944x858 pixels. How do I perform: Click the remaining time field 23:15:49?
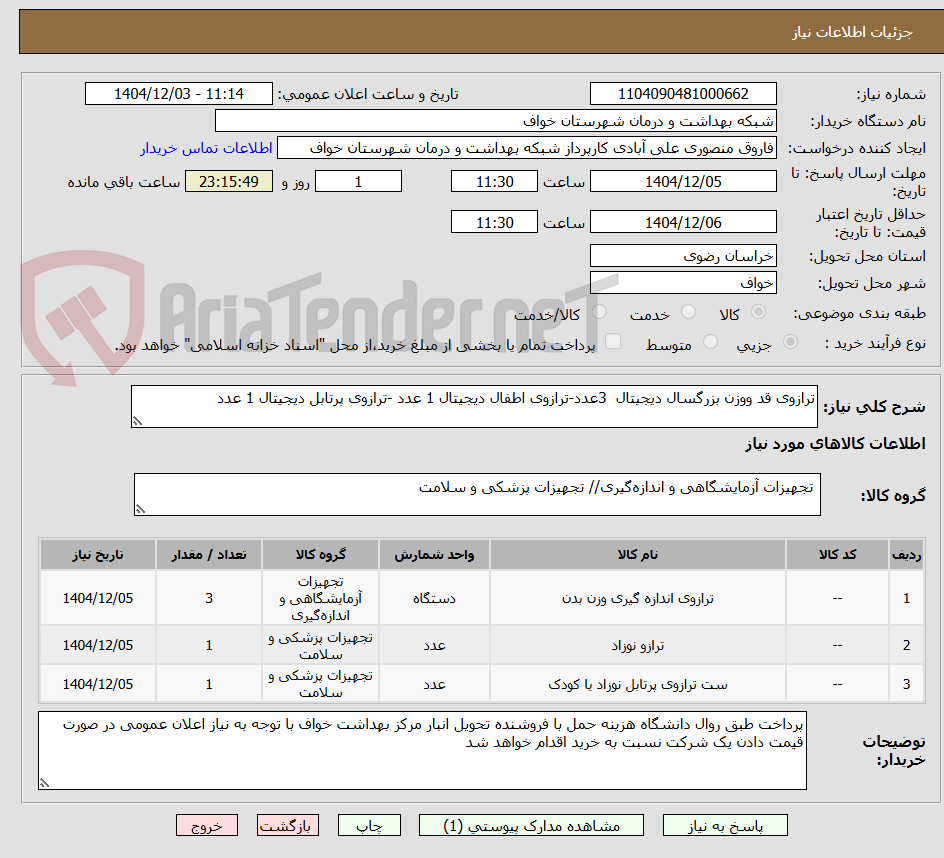tap(229, 181)
